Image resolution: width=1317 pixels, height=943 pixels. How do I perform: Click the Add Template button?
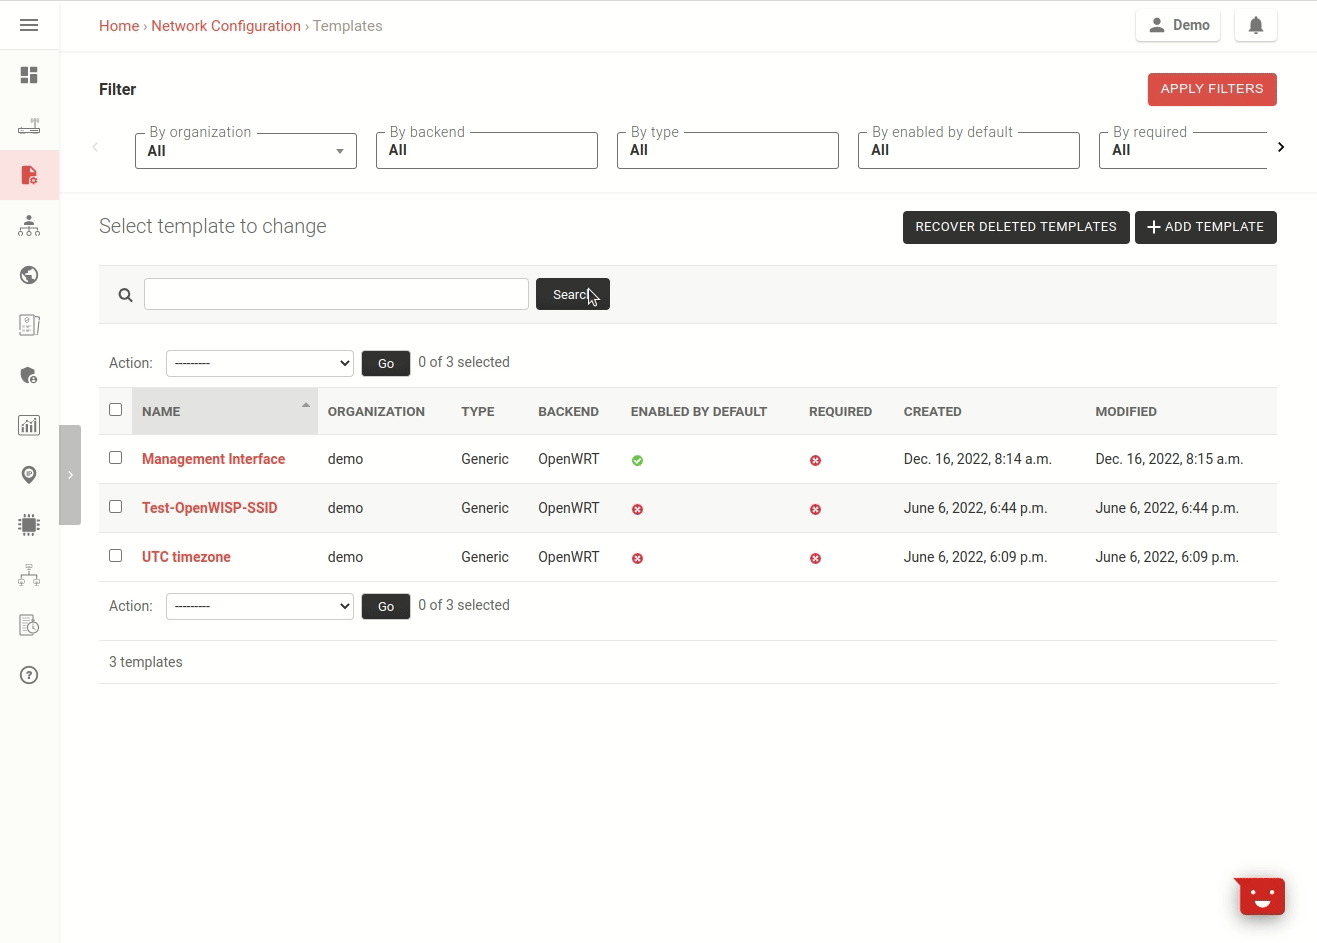coord(1205,227)
